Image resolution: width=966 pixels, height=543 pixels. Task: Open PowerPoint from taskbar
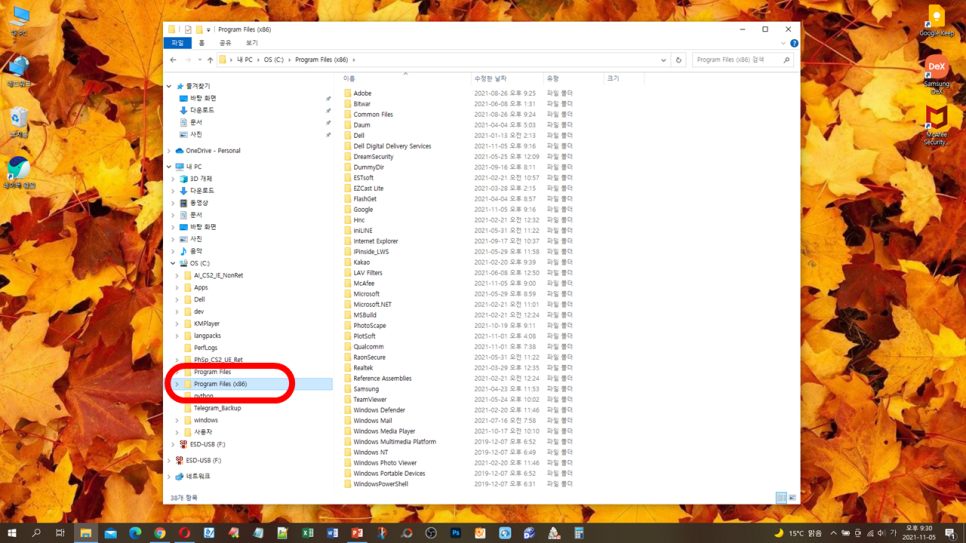[x=357, y=533]
